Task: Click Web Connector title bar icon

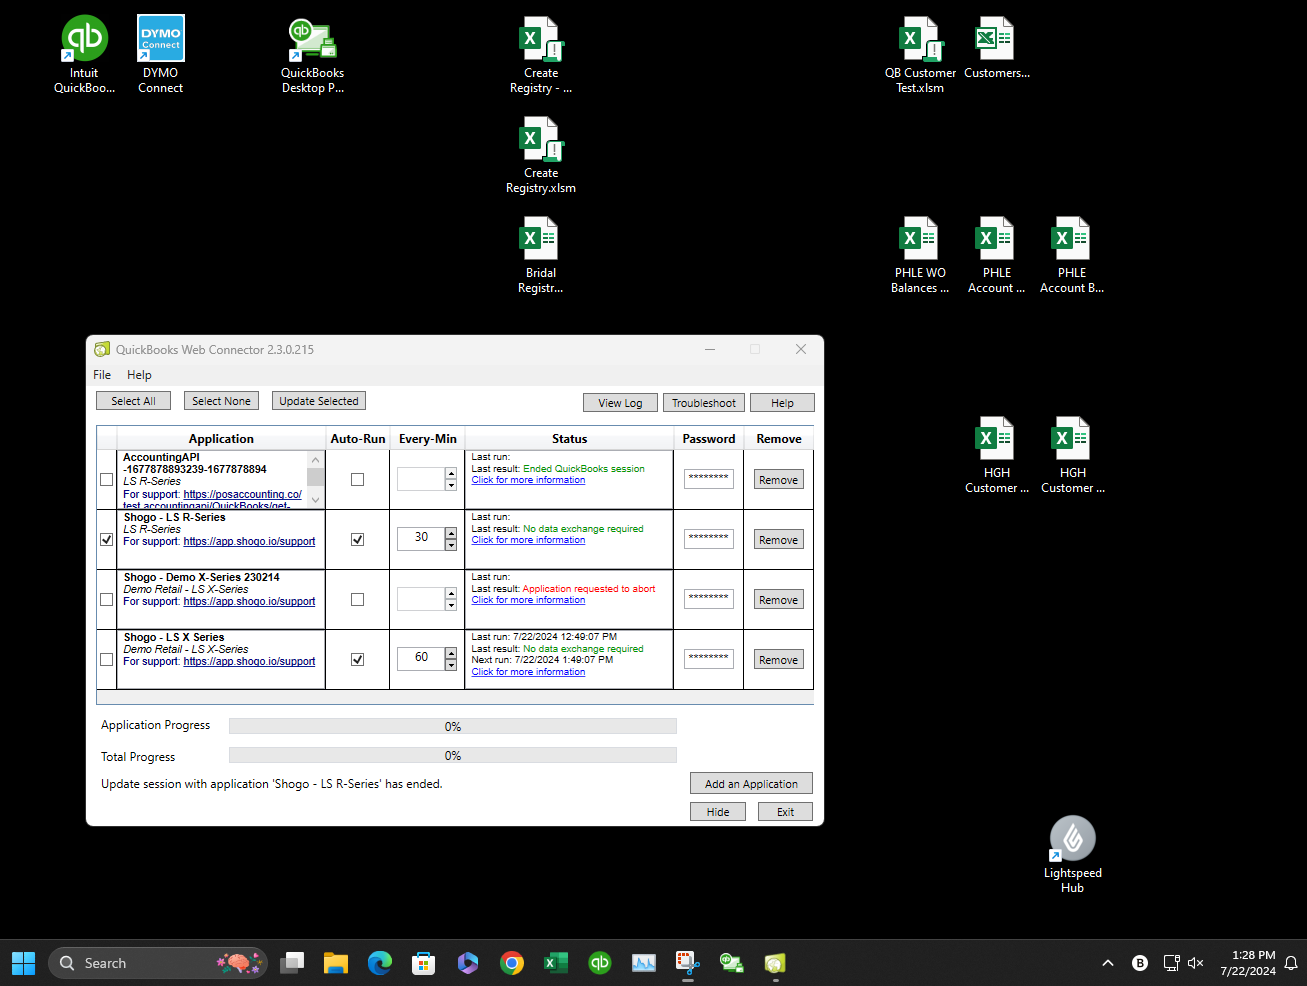Action: (x=102, y=349)
